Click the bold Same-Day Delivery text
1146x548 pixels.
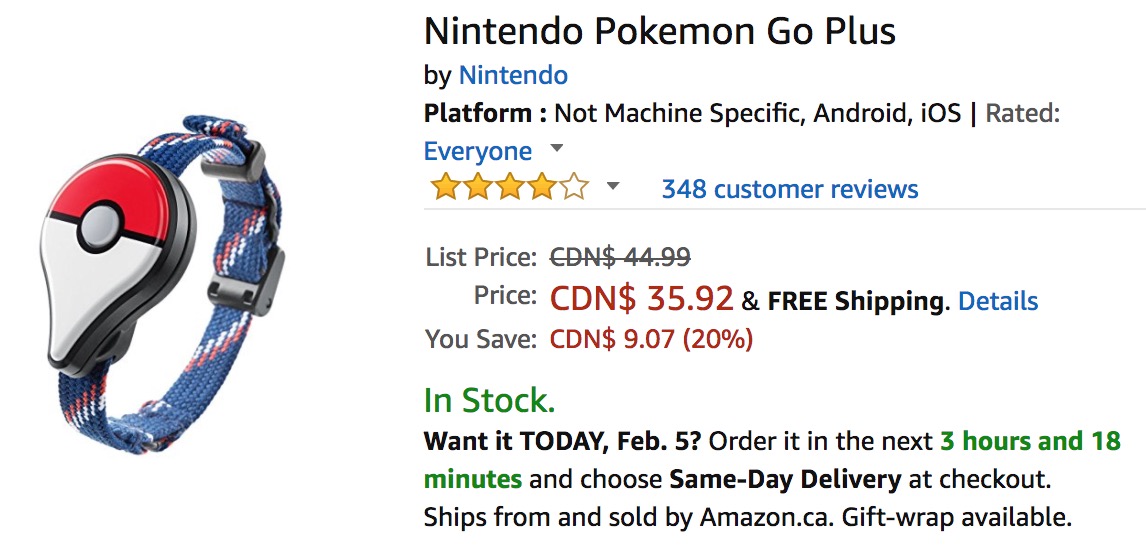785,479
